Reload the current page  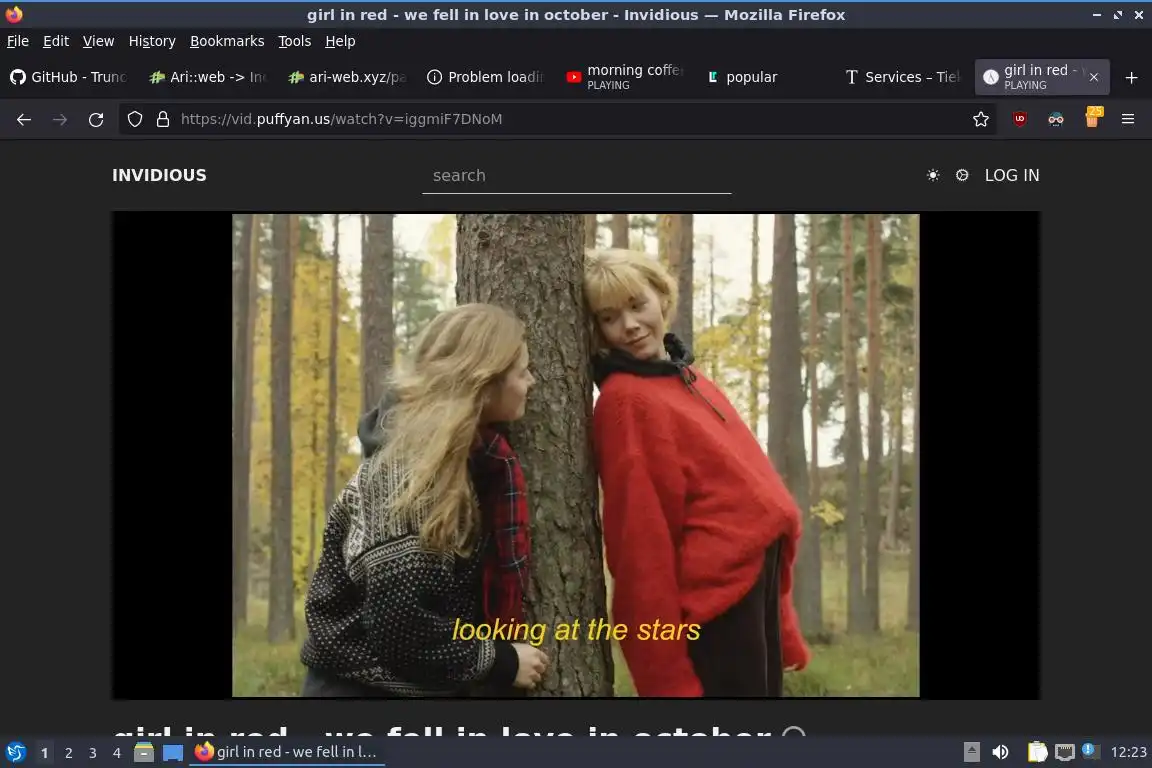(x=96, y=119)
